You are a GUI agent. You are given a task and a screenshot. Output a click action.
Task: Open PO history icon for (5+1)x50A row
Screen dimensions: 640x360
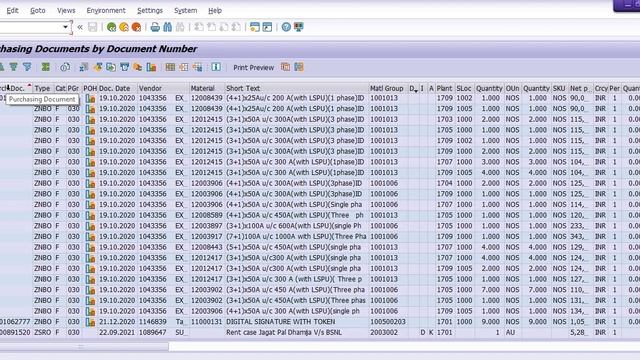pyautogui.click(x=90, y=247)
